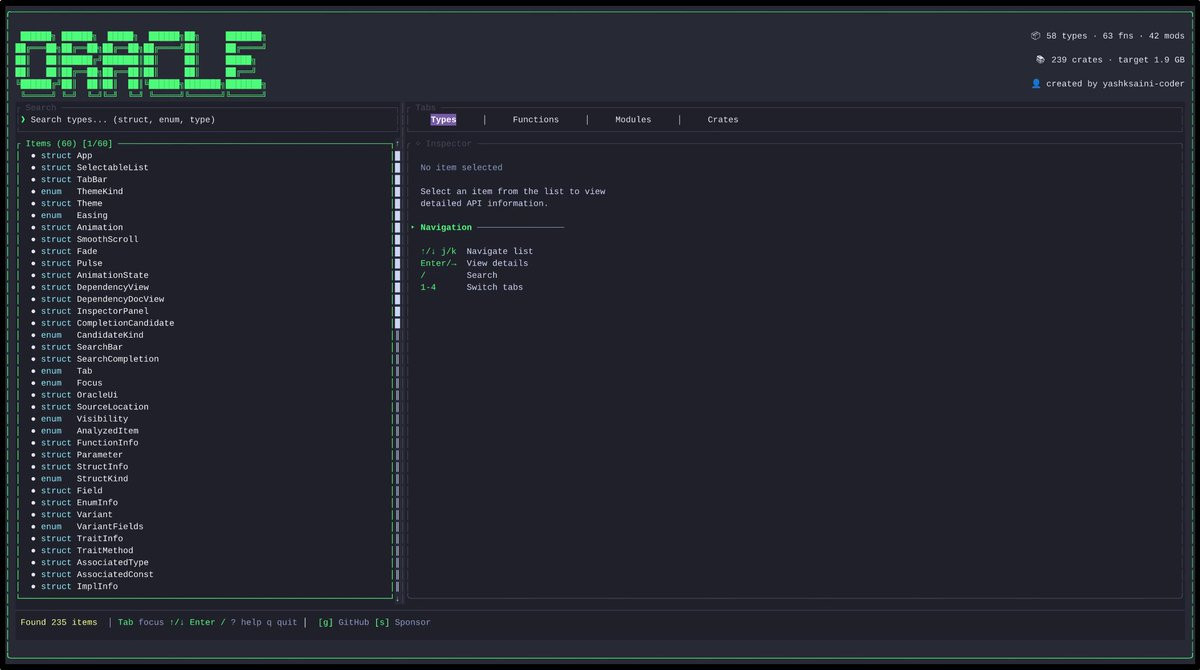Click the ORACLE ASCII logo

coord(141,63)
